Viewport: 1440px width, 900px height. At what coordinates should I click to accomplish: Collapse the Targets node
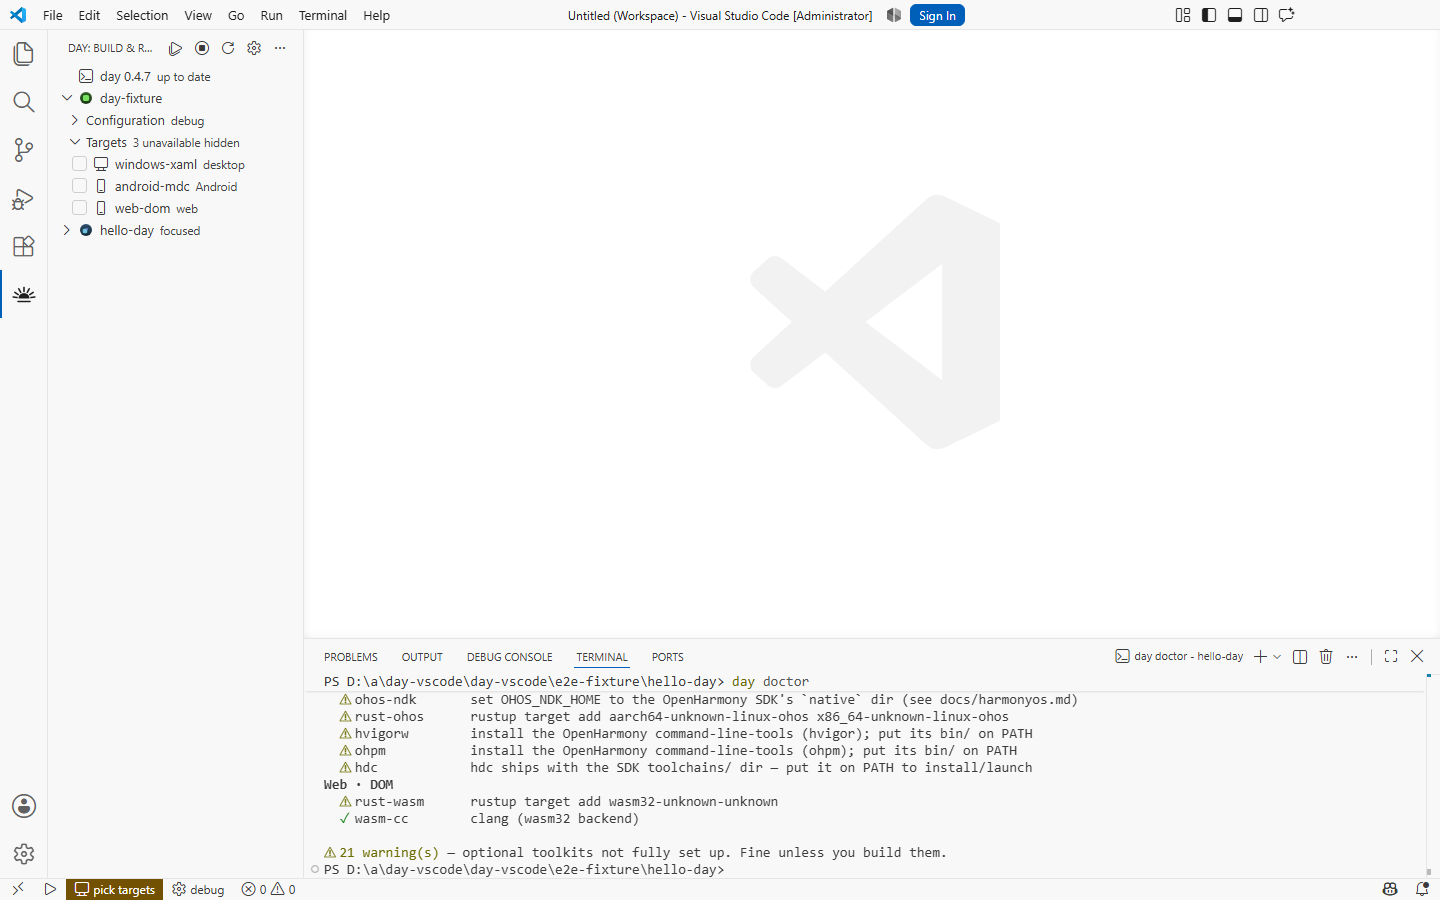click(x=74, y=142)
